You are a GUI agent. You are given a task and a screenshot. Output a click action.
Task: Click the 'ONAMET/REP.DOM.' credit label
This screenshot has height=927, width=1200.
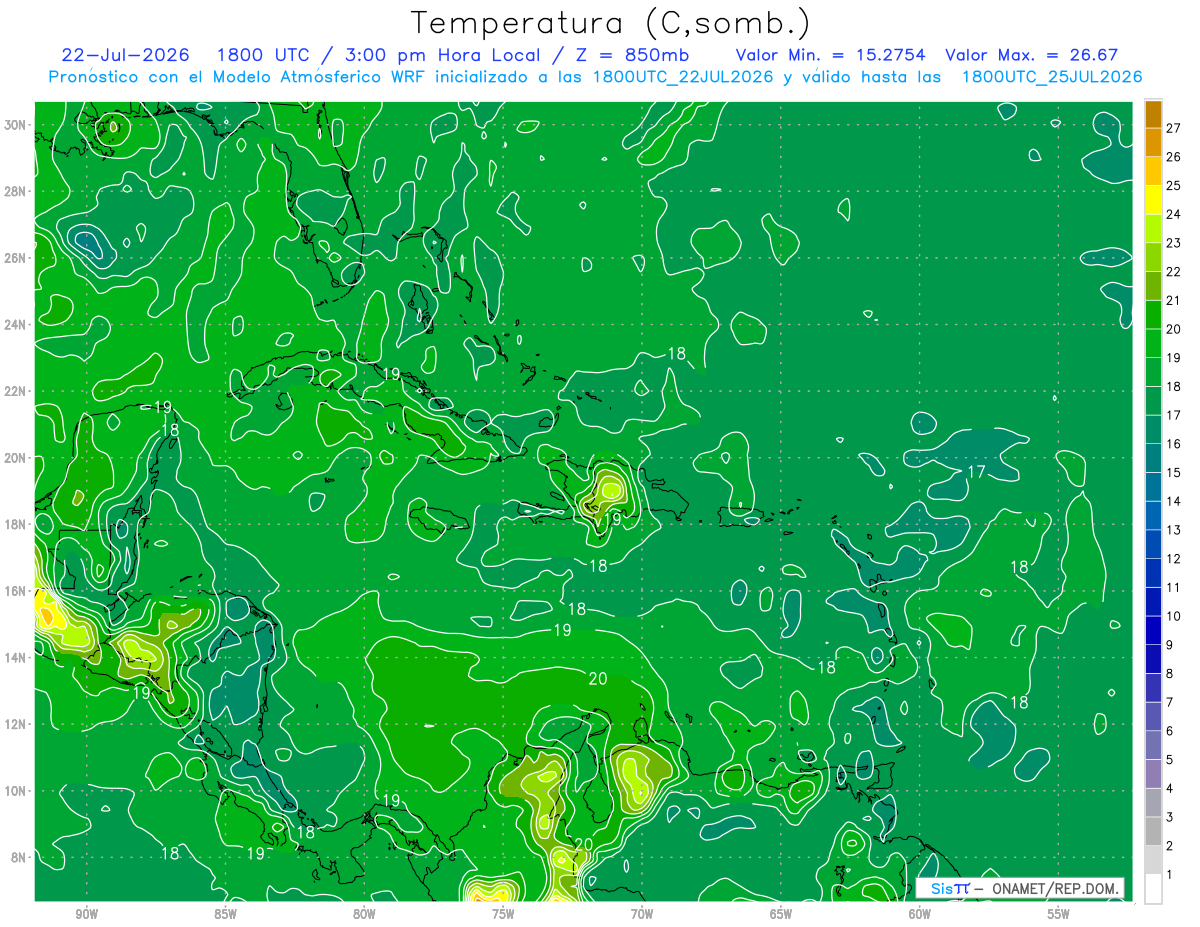pos(1053,889)
